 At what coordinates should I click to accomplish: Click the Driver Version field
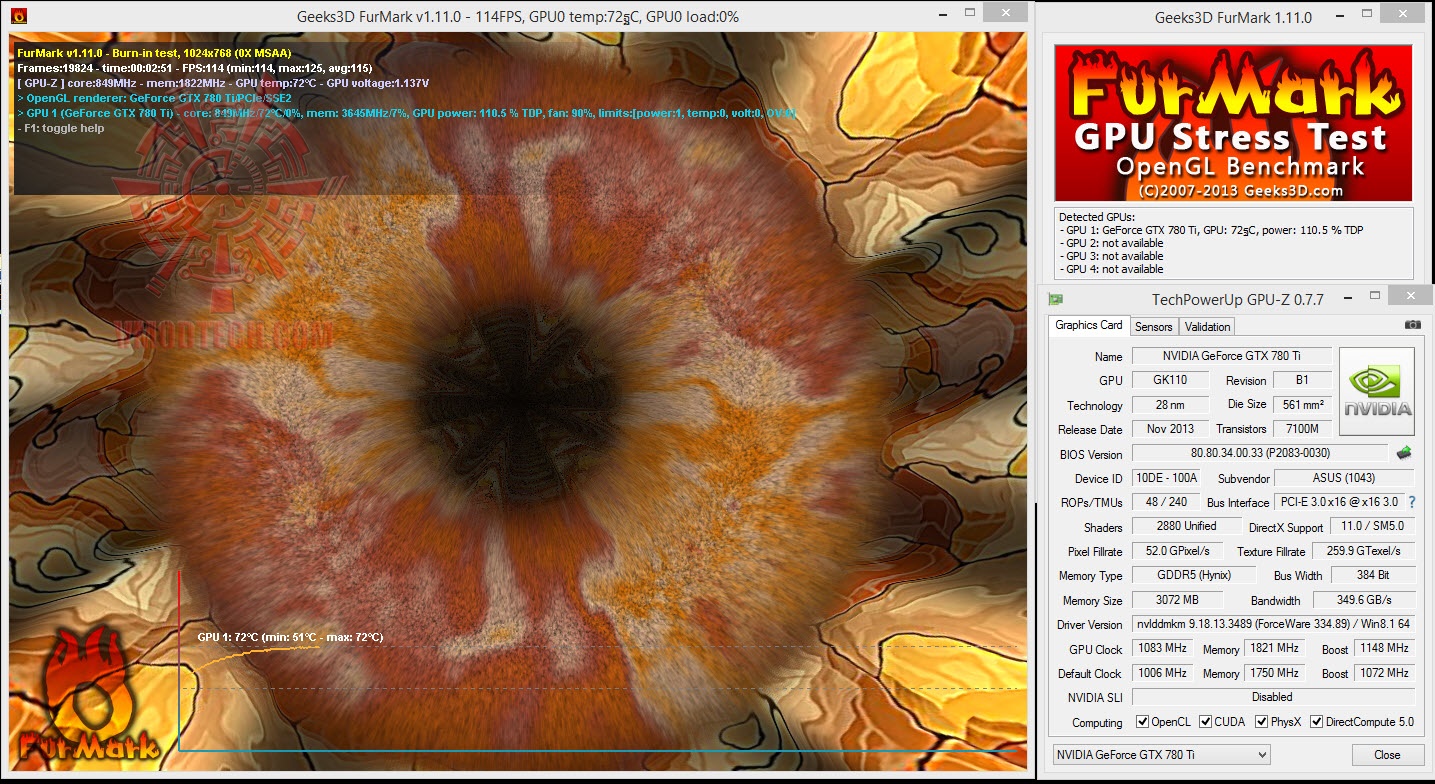[1273, 624]
